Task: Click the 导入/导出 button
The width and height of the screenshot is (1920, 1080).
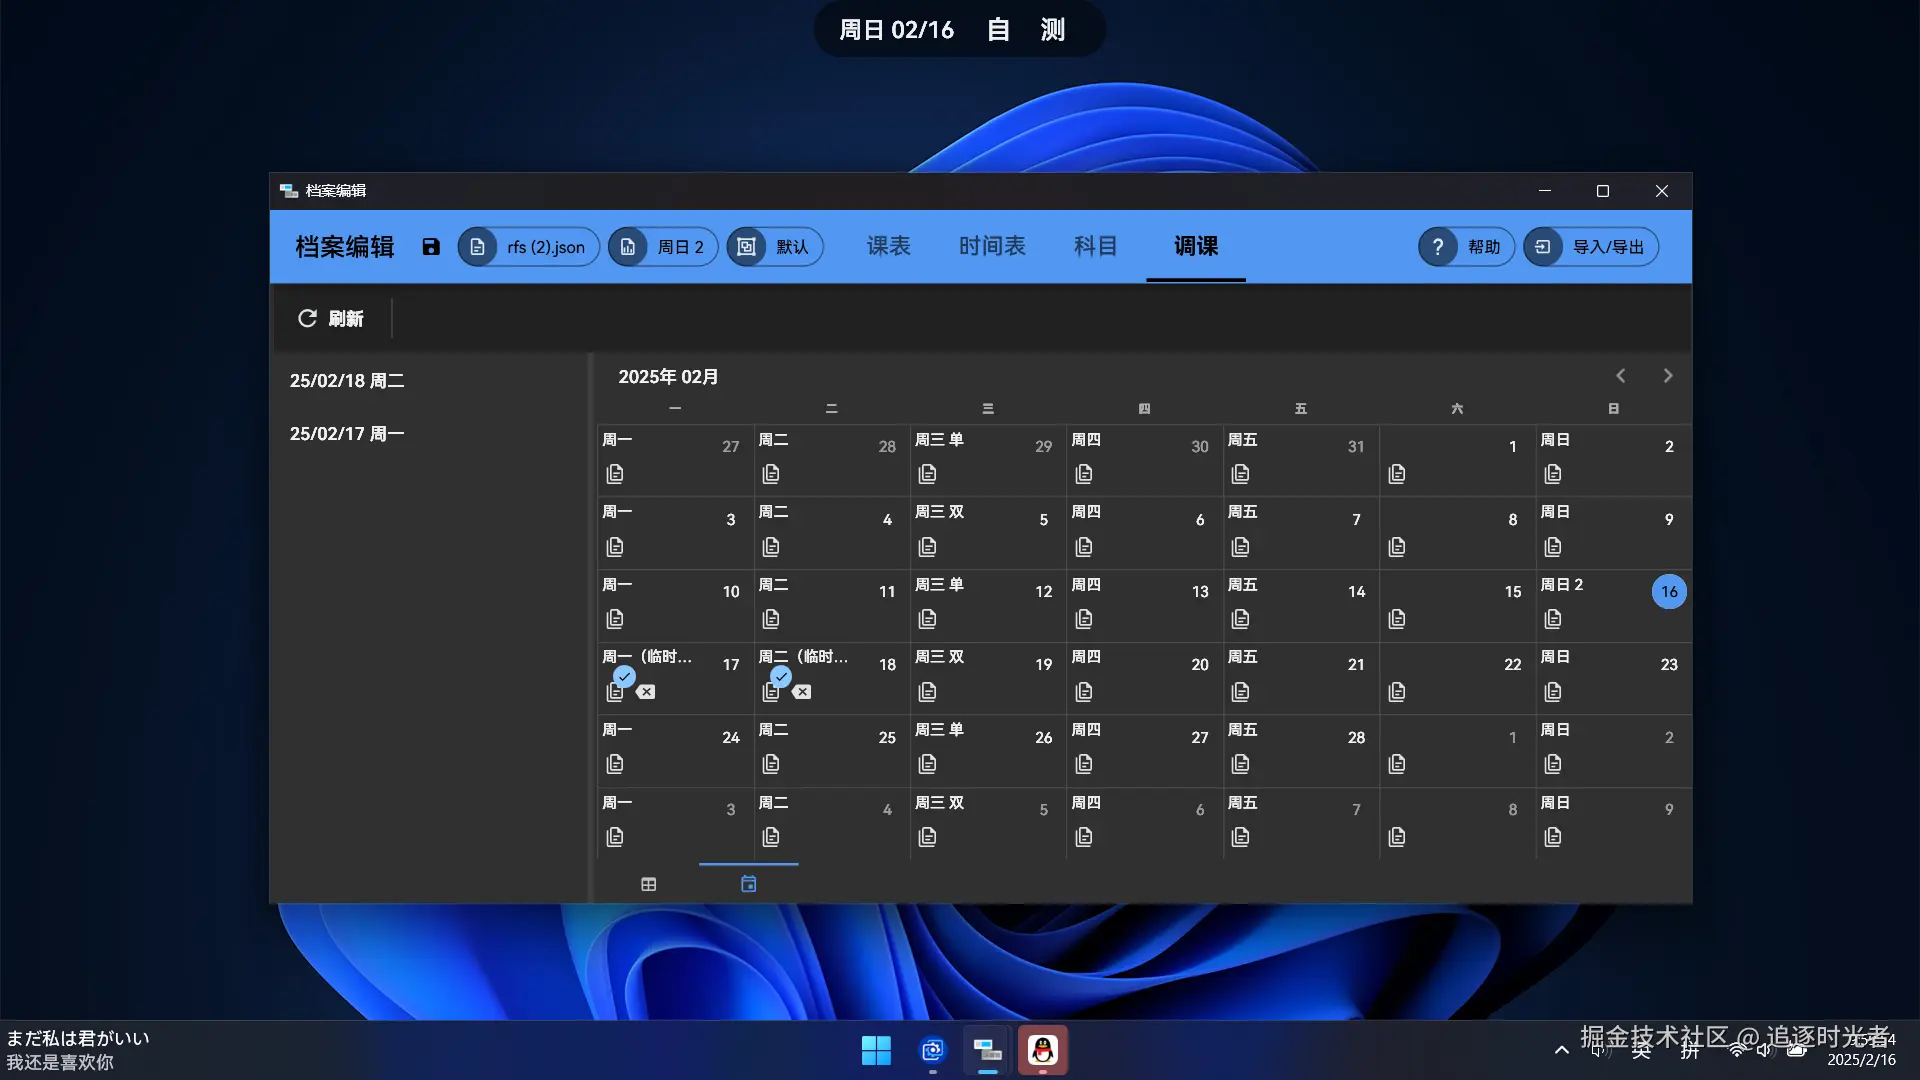Action: [x=1590, y=247]
